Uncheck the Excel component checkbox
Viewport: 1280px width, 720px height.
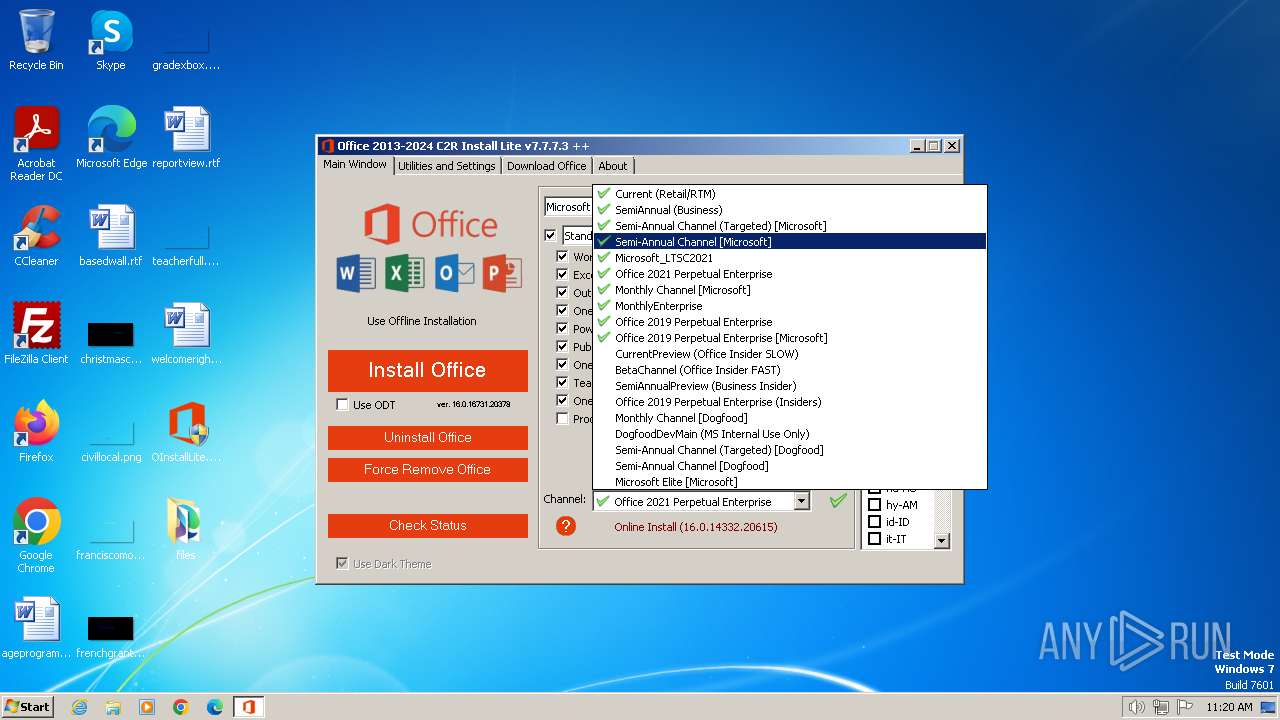[562, 274]
